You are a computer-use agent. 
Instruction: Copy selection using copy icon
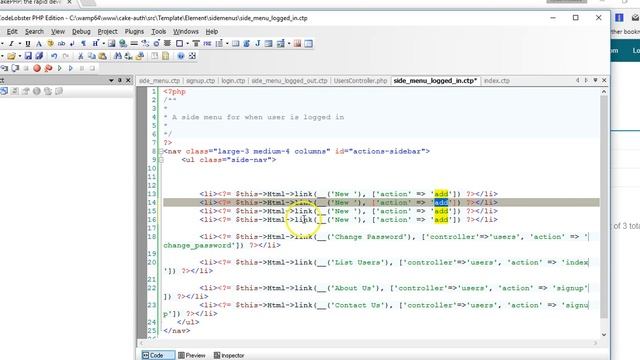(91, 56)
